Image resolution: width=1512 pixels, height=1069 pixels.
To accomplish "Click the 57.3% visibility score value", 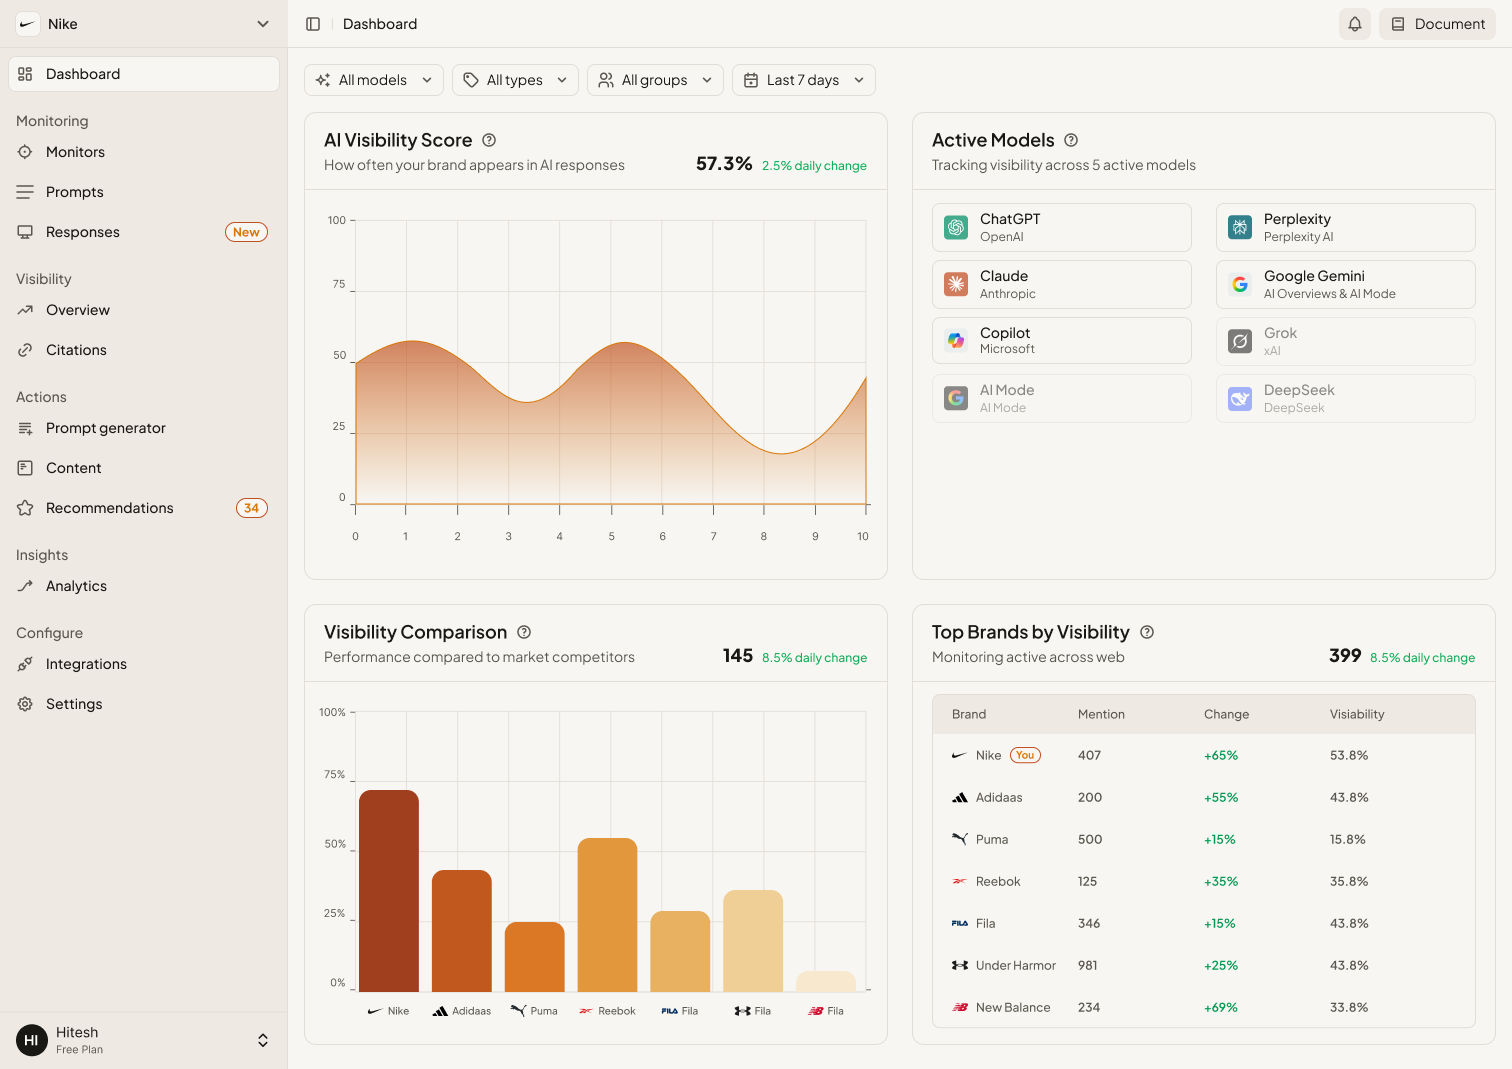I will tap(724, 163).
